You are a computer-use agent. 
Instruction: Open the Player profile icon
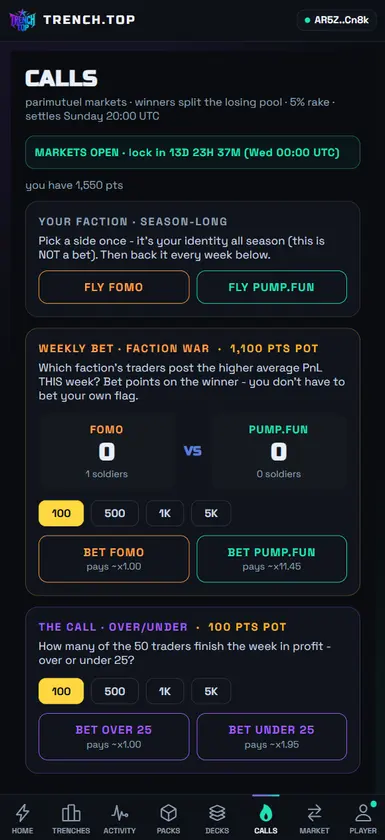pos(363,813)
